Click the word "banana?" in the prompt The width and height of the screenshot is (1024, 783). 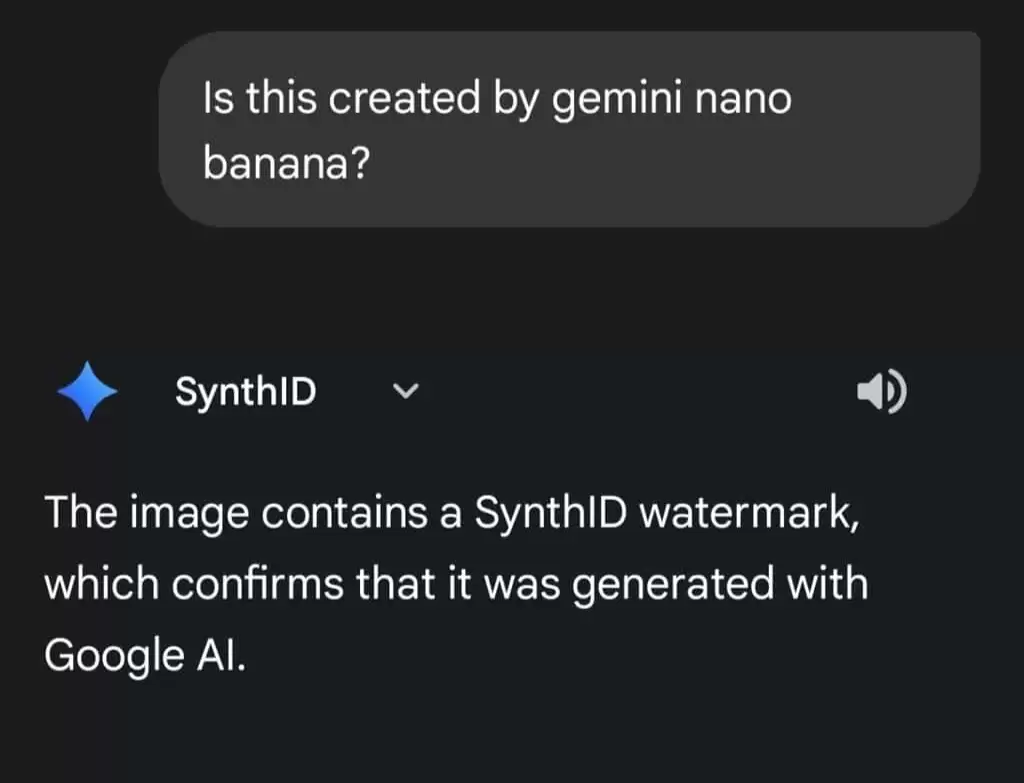(x=288, y=164)
